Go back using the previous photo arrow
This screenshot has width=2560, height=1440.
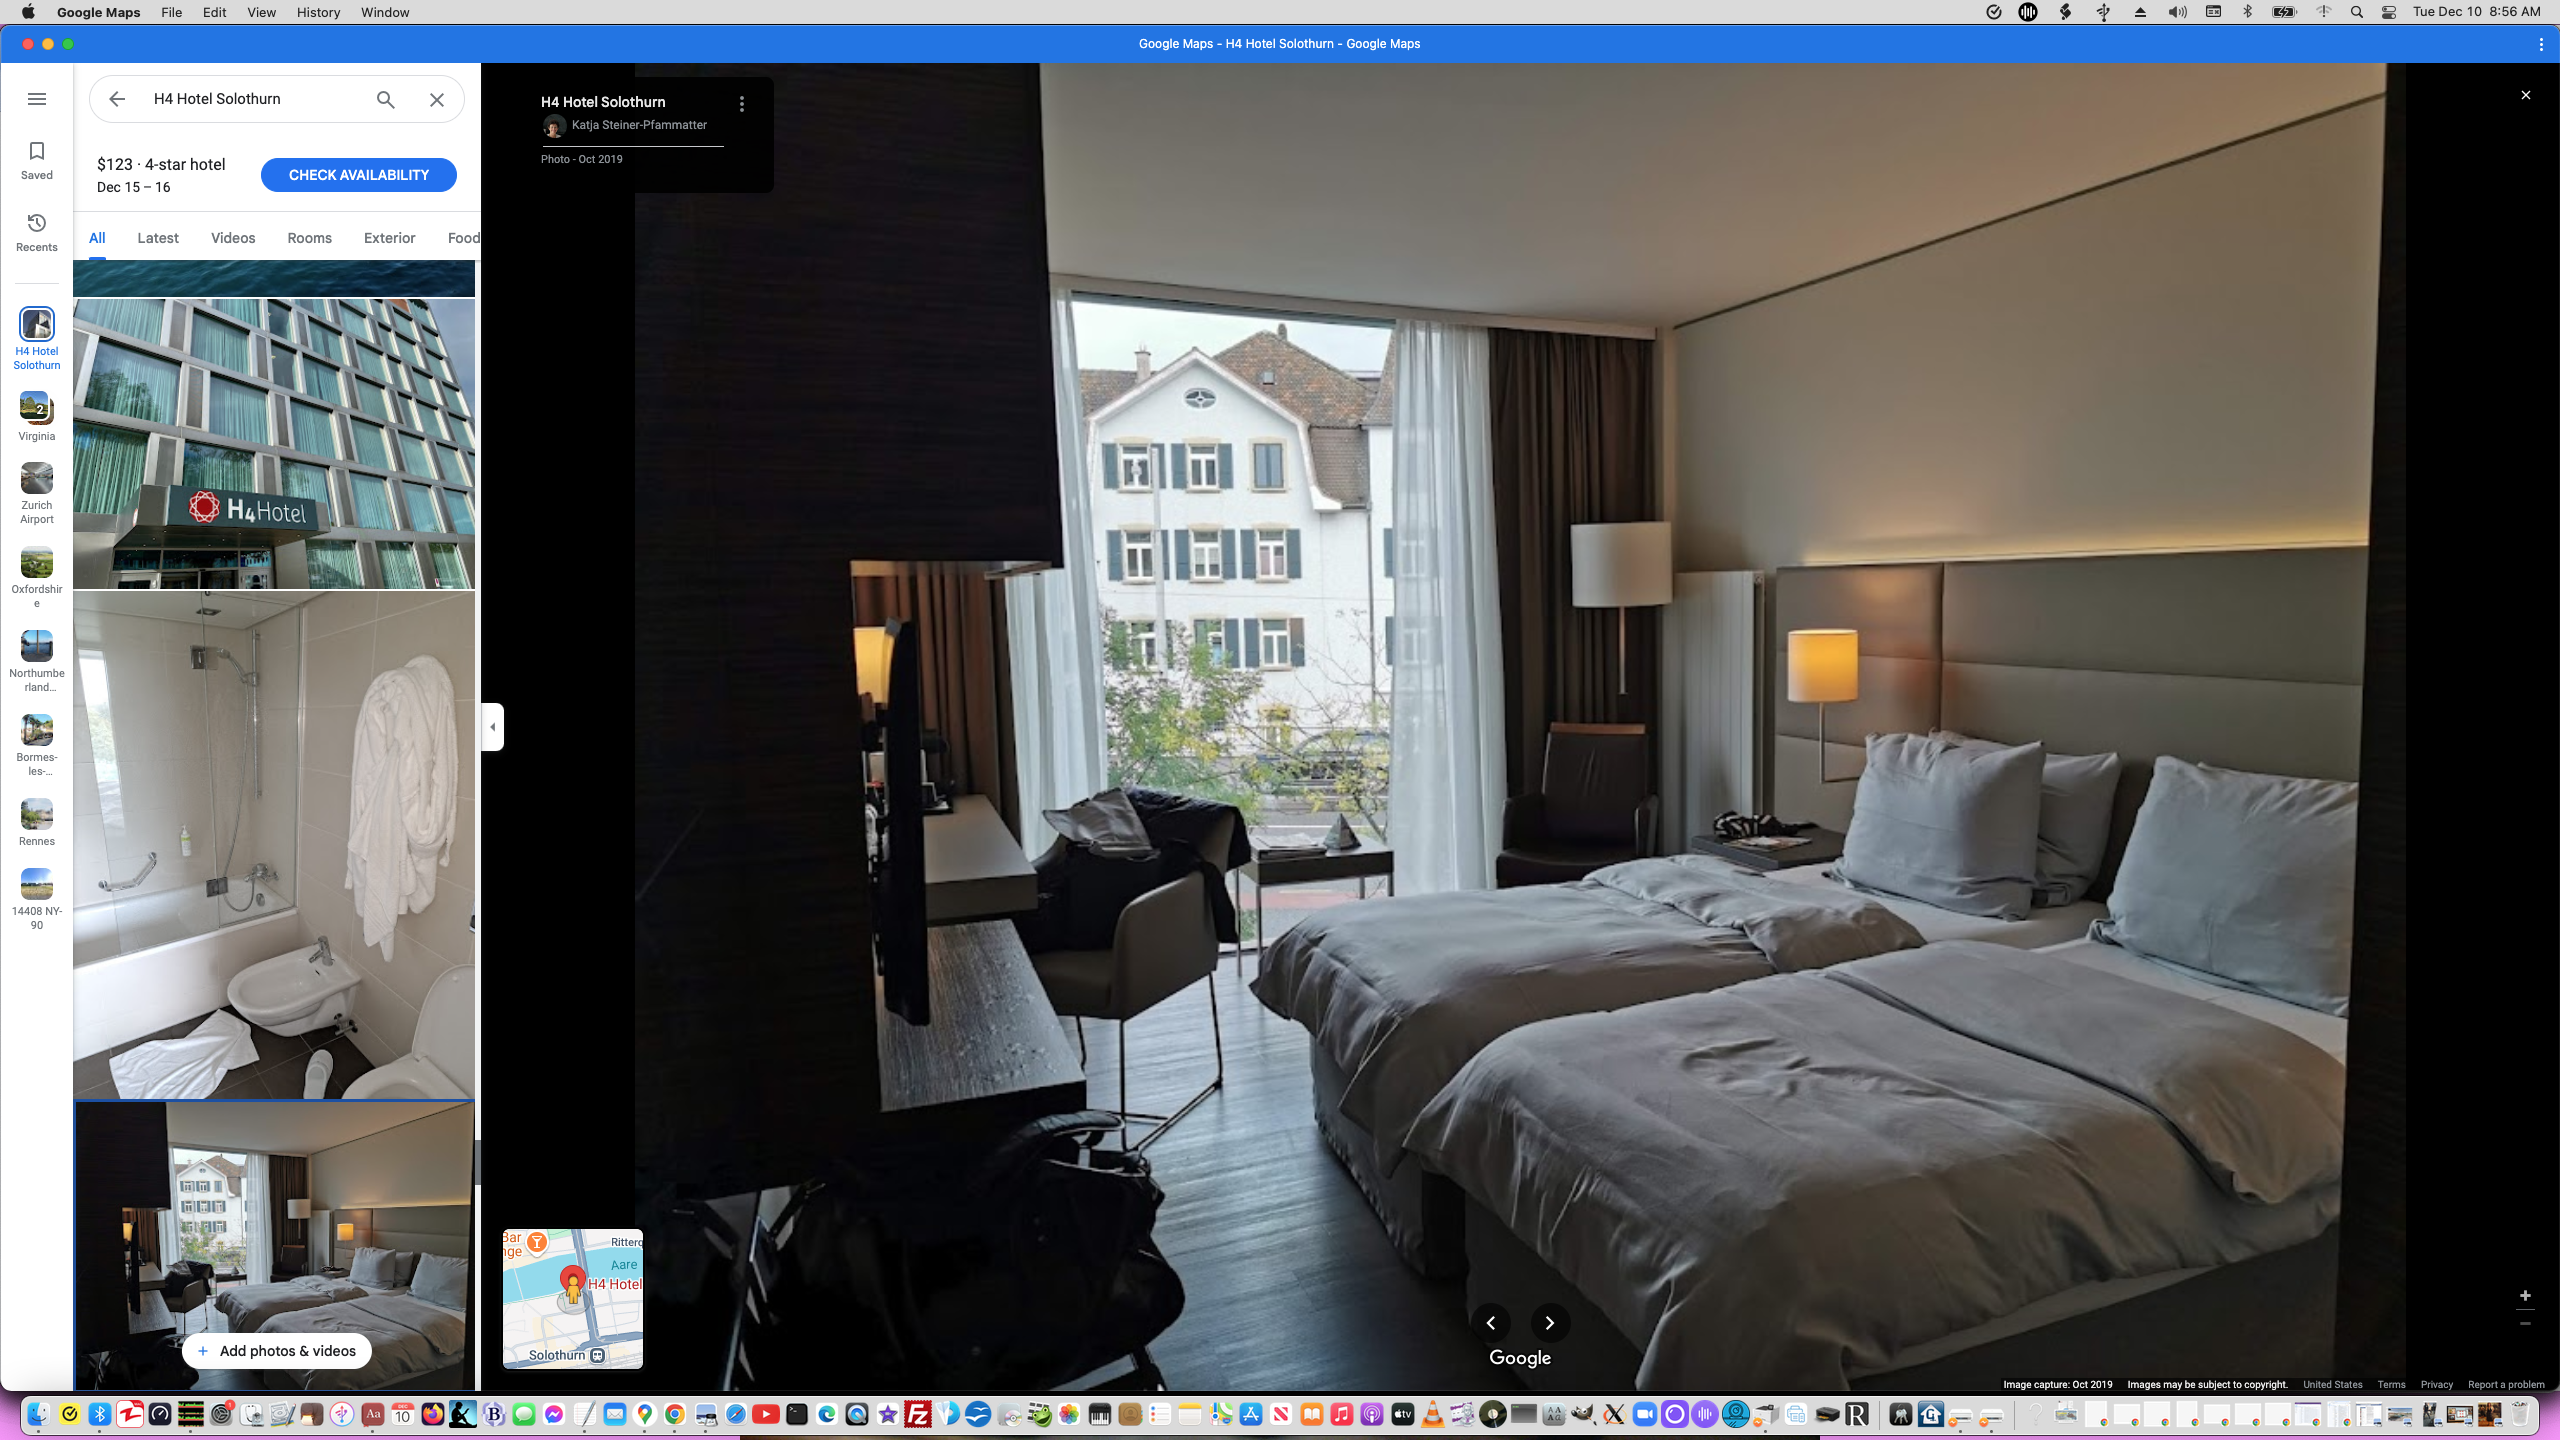click(1490, 1323)
